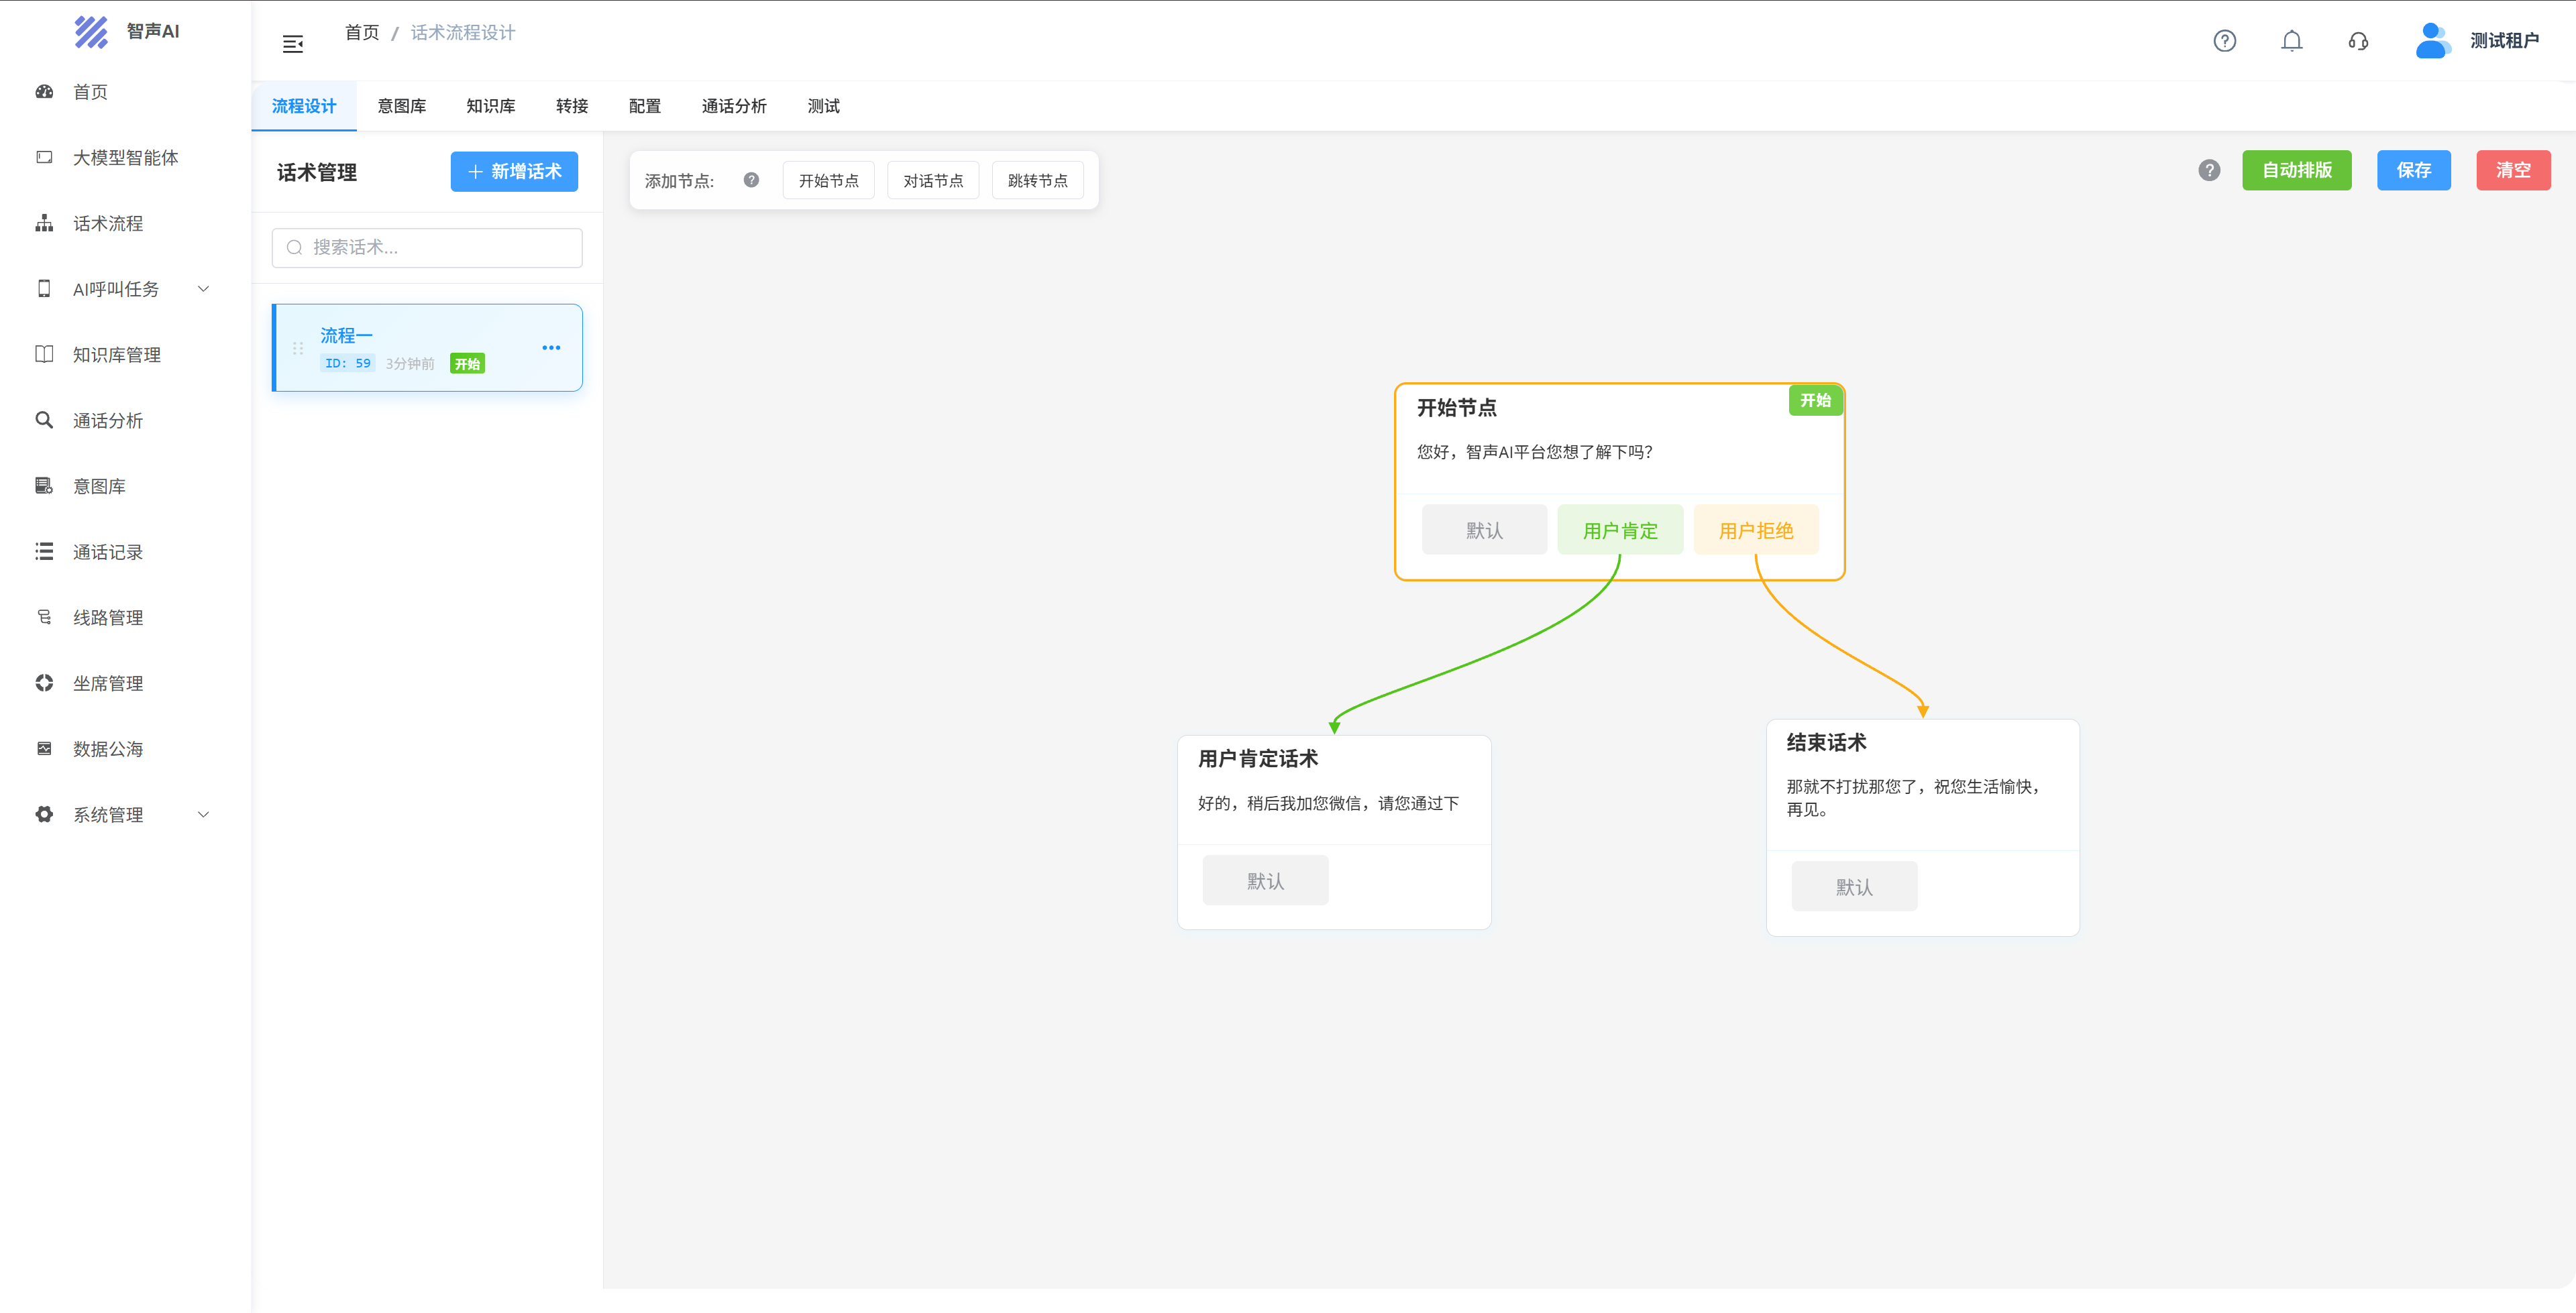The width and height of the screenshot is (2576, 1313).
Task: Select the 用户拒绝 branch on 开始节点
Action: pos(1755,530)
